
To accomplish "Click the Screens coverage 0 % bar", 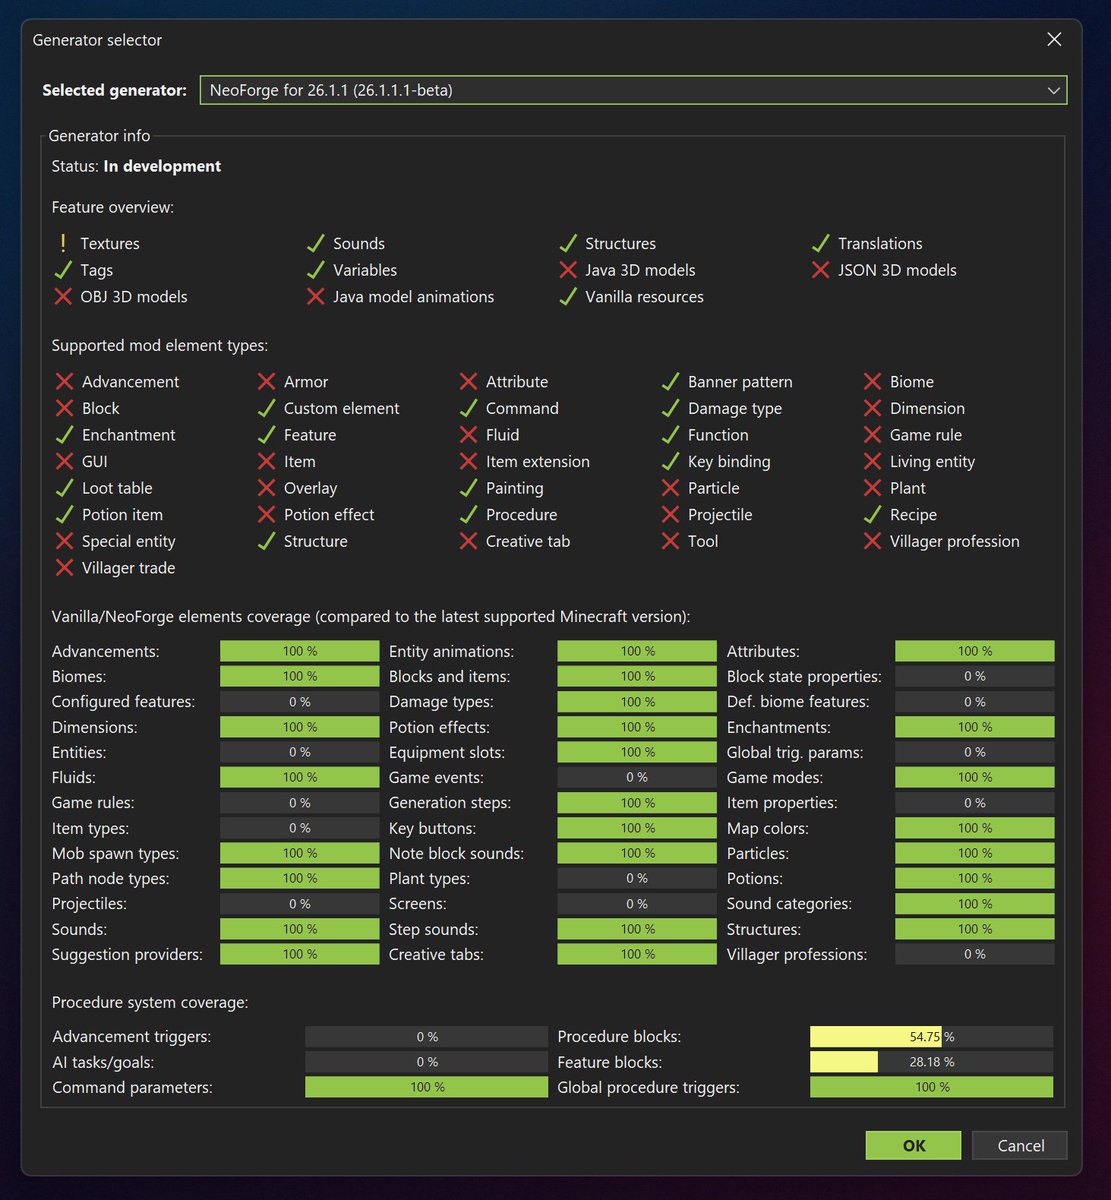I will pyautogui.click(x=636, y=904).
